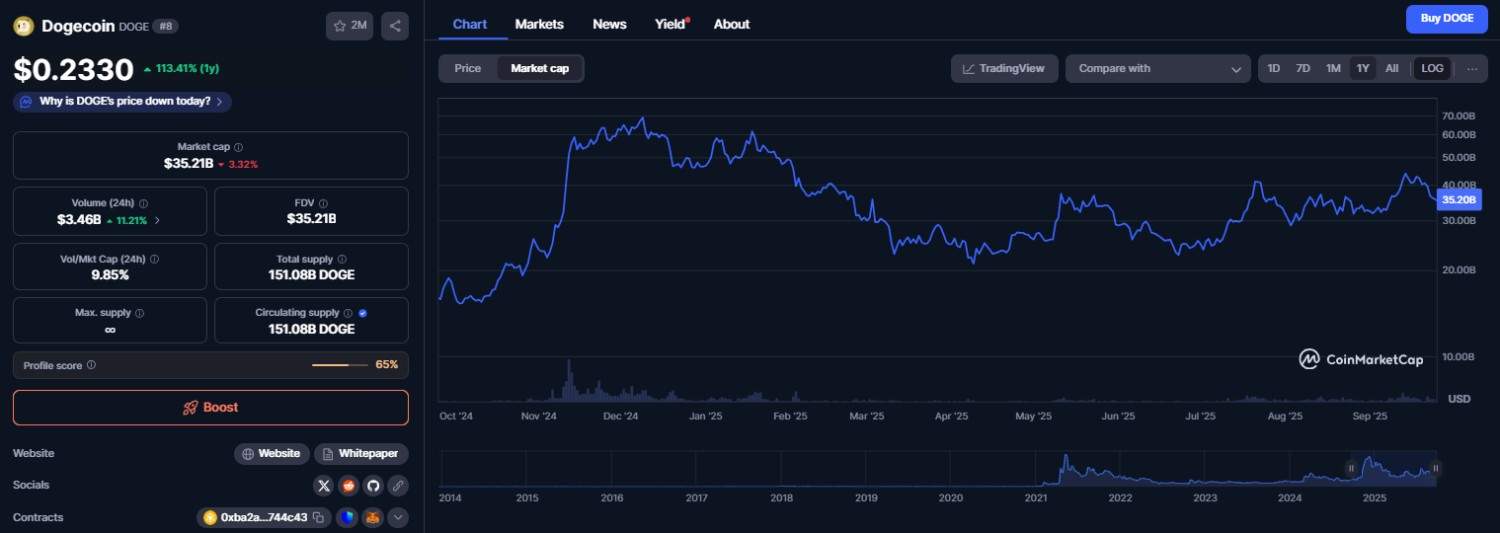The image size is (1500, 533).
Task: Click info icon beside Circulating supply
Action: tap(348, 313)
